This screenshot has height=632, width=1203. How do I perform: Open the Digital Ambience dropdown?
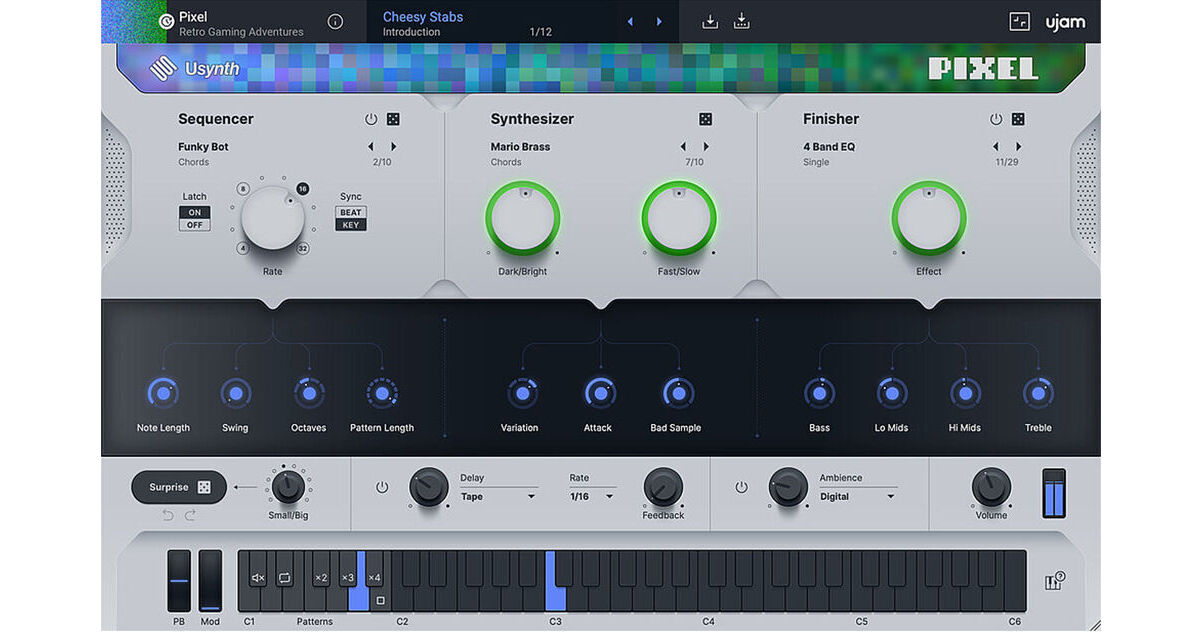click(855, 495)
